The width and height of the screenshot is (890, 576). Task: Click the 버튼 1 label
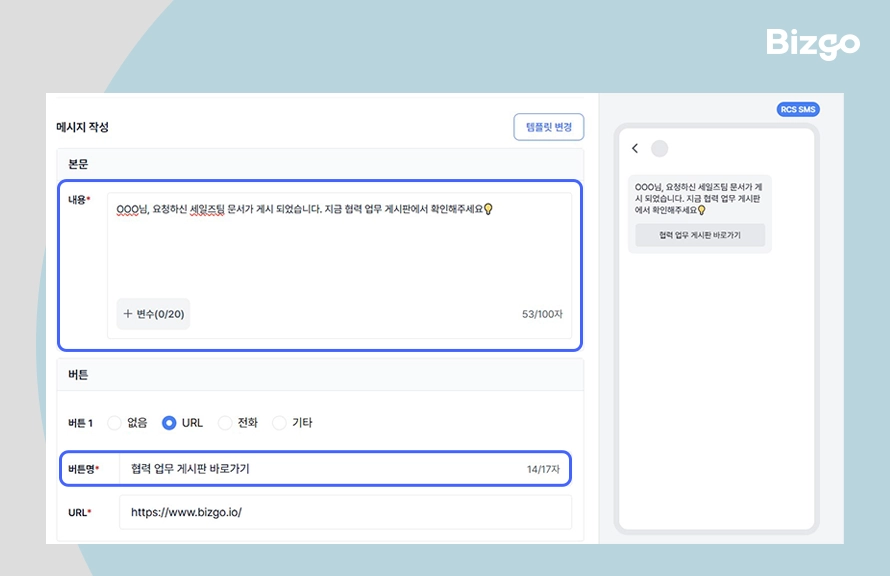tap(81, 423)
